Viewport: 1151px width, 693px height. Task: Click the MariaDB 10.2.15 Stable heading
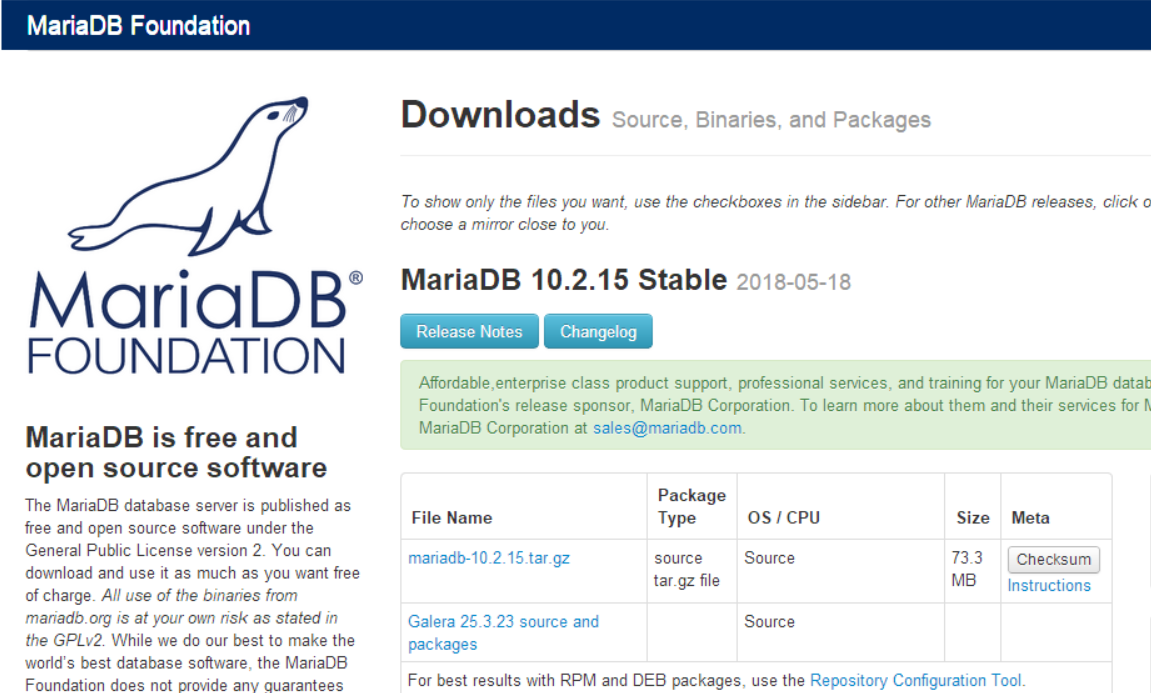564,280
